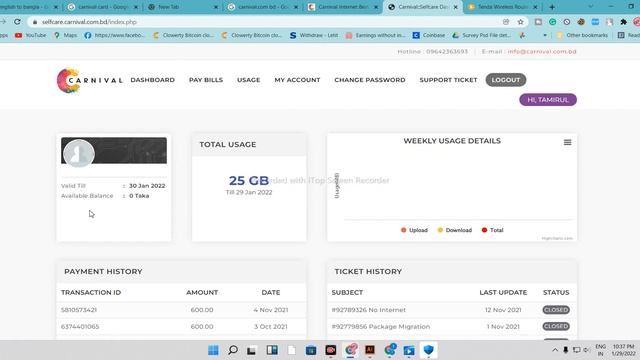Click the volume tray icon

(x=587, y=350)
